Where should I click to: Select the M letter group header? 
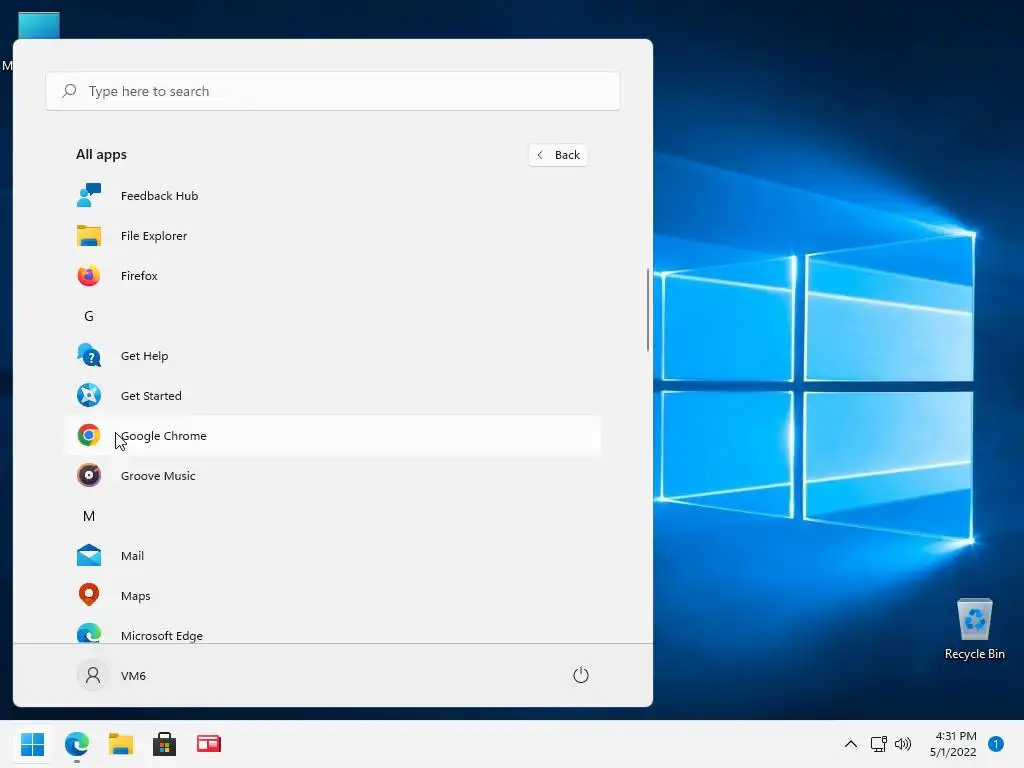tap(89, 516)
